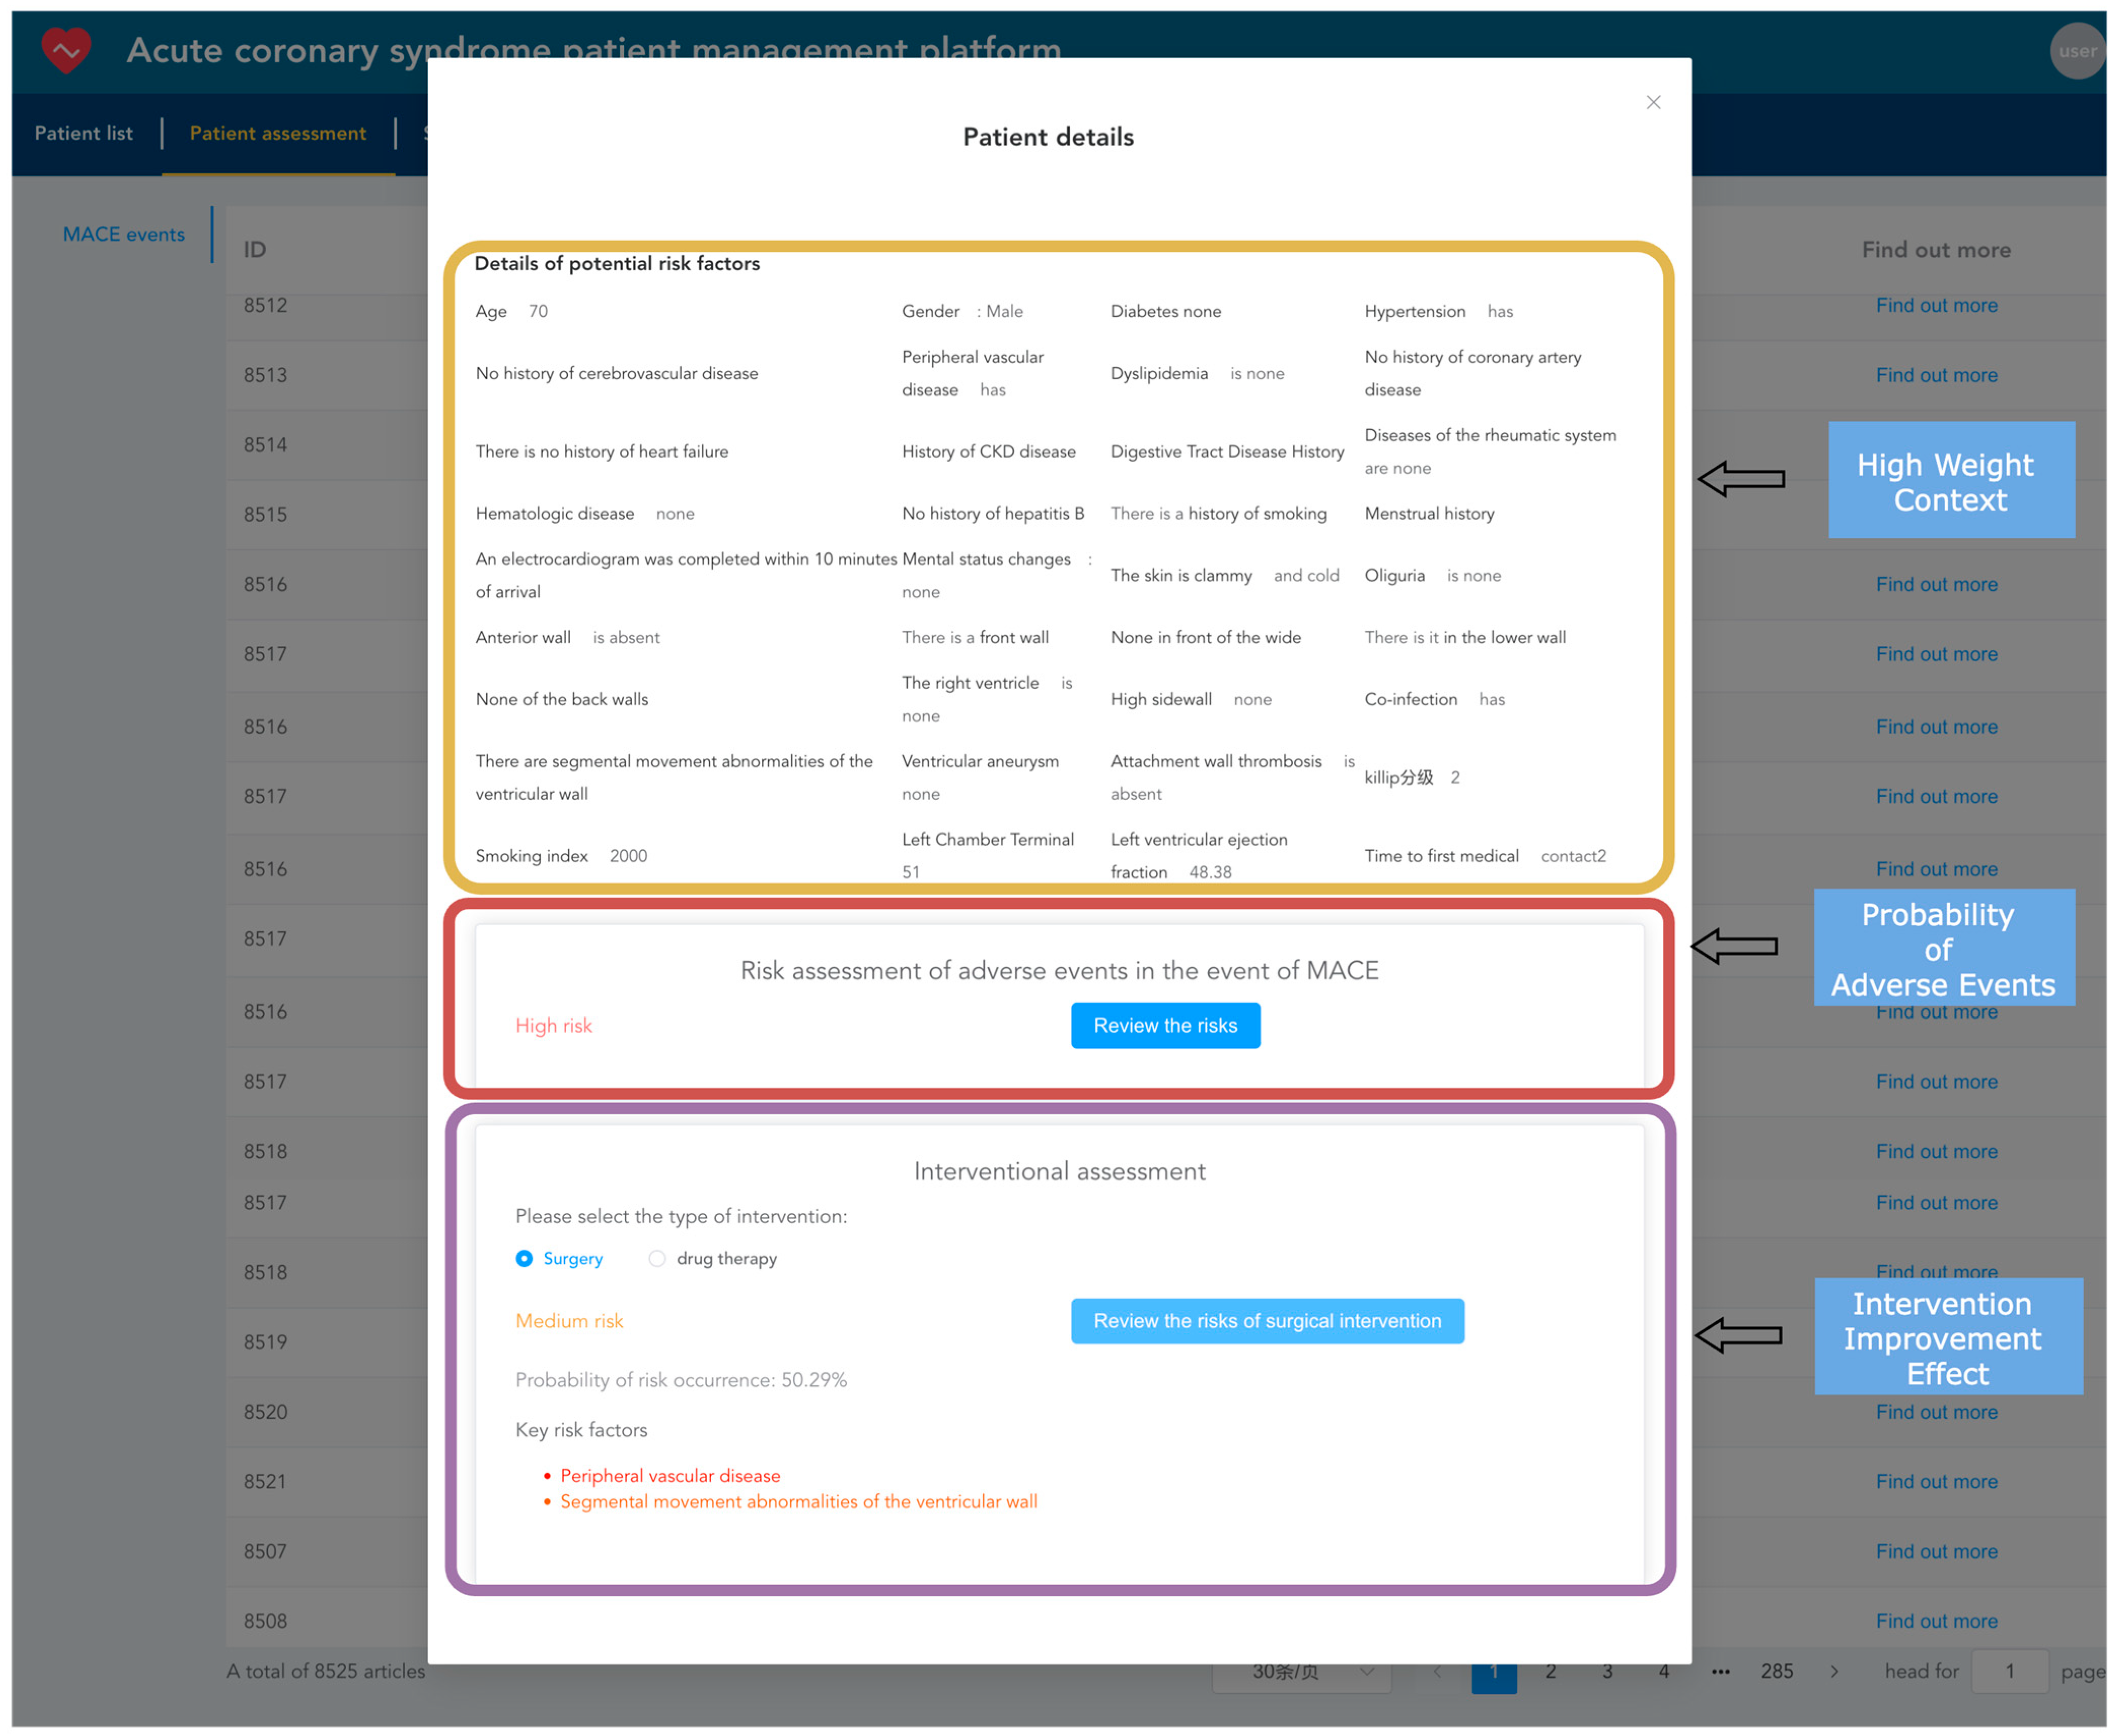
Task: Switch to the Patient assessment tab
Action: [278, 133]
